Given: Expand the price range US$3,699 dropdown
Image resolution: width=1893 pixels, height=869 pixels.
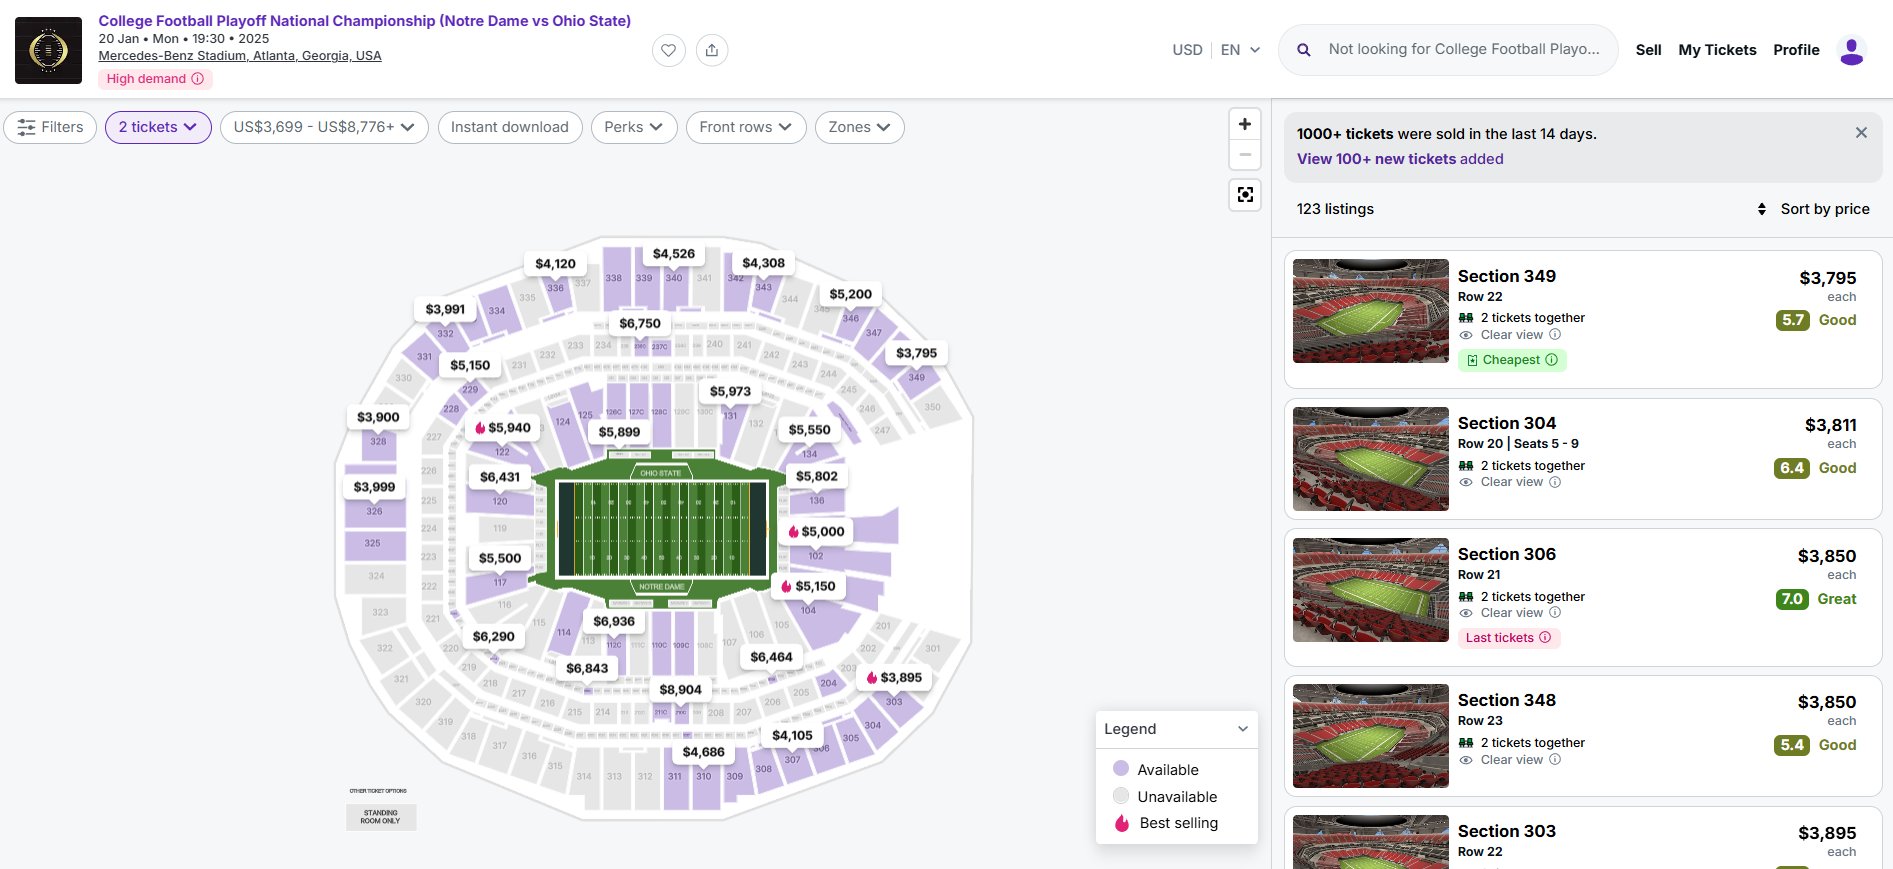Looking at the screenshot, I should pyautogui.click(x=324, y=127).
